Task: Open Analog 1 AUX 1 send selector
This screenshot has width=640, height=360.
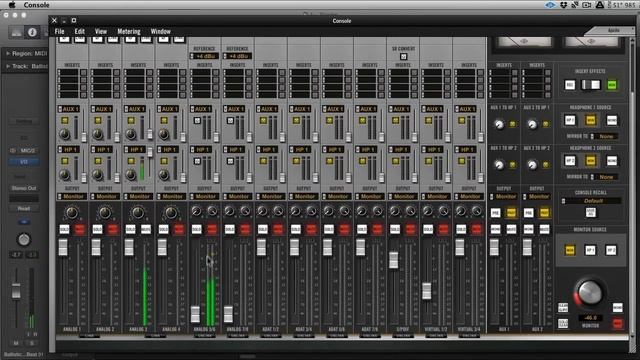Action: 68,109
